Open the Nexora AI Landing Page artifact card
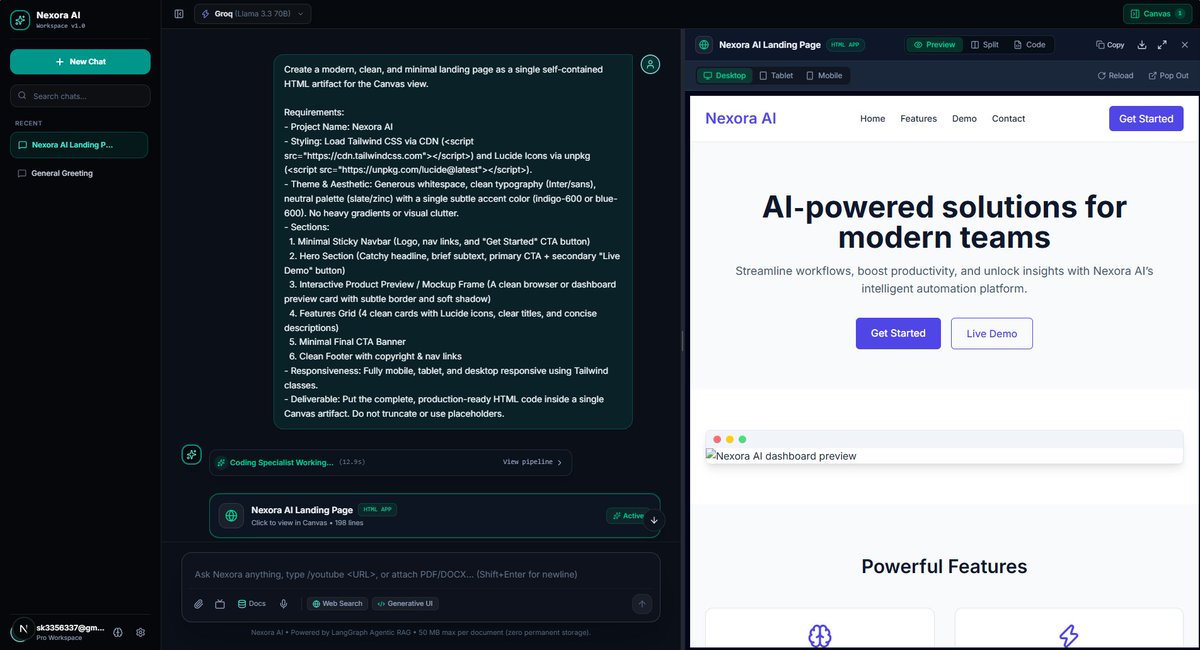Viewport: 1200px width, 650px height. click(x=435, y=515)
